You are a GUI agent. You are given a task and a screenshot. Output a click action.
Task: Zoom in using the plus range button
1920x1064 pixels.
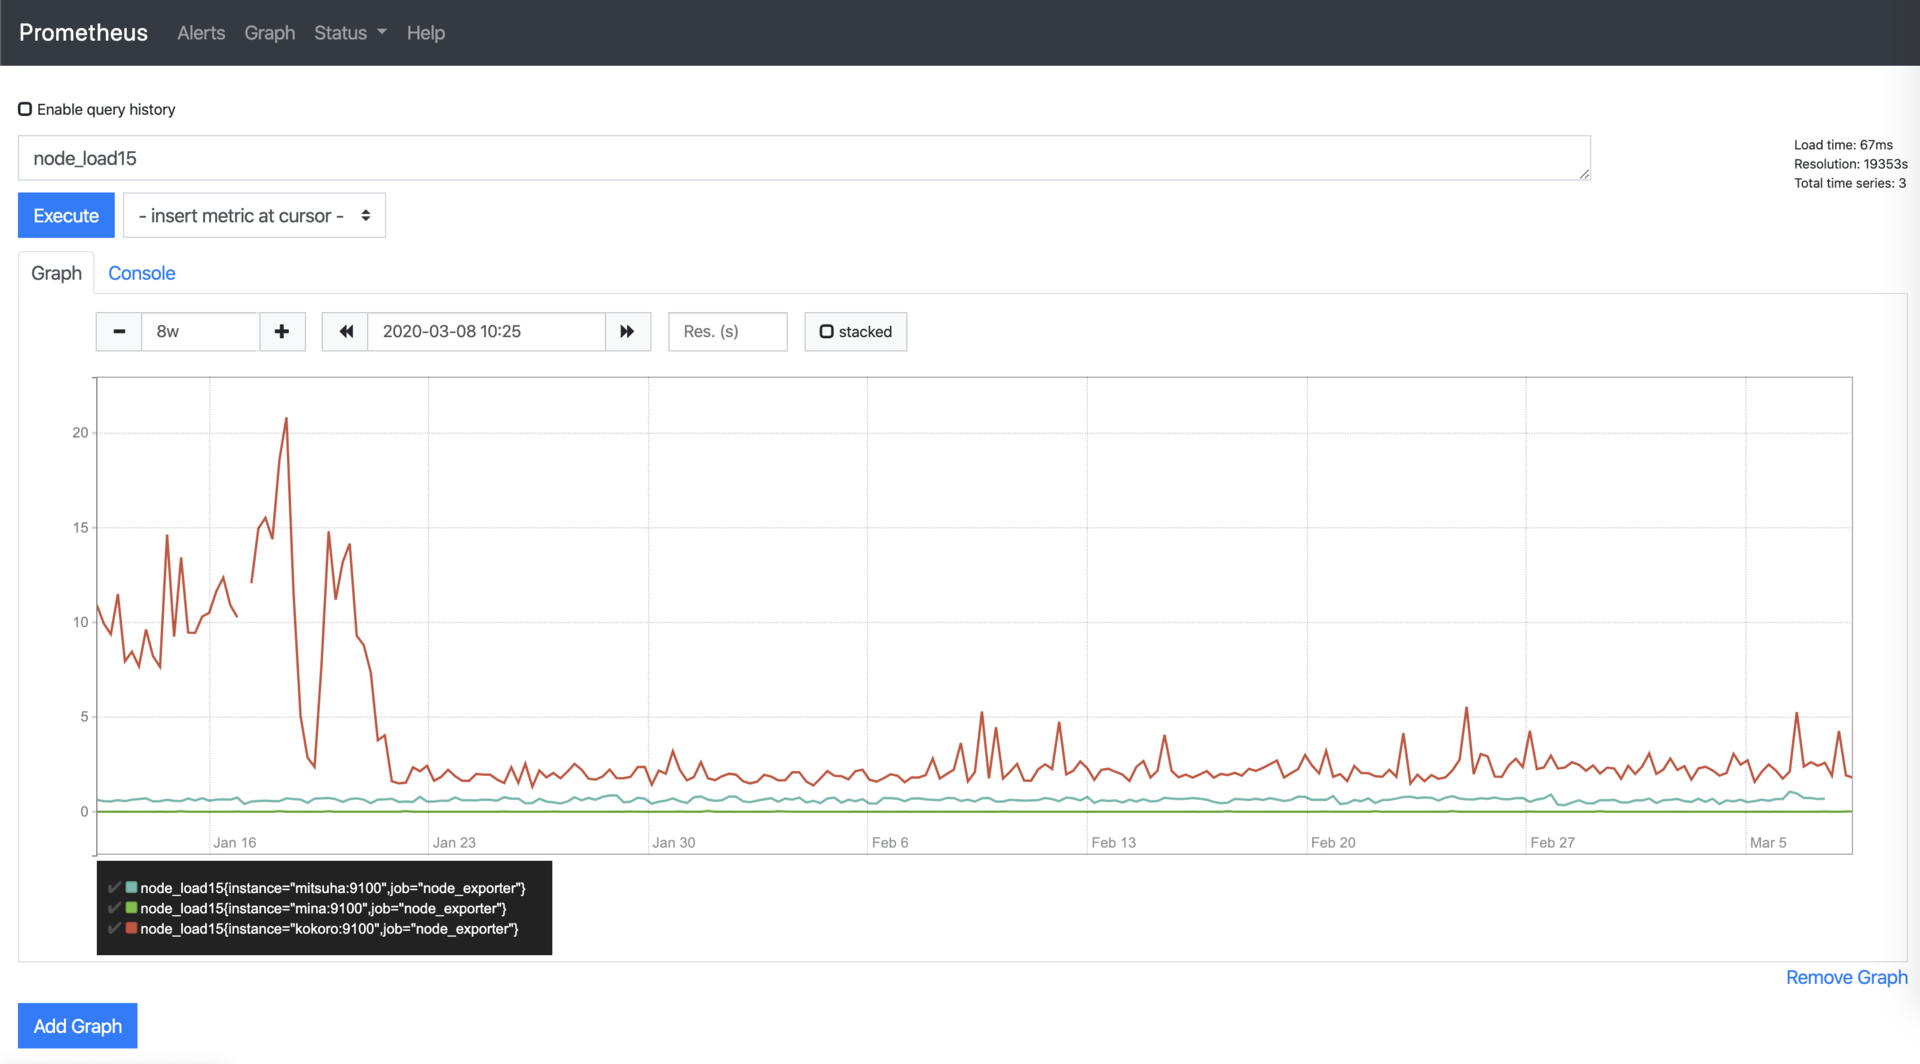[282, 331]
